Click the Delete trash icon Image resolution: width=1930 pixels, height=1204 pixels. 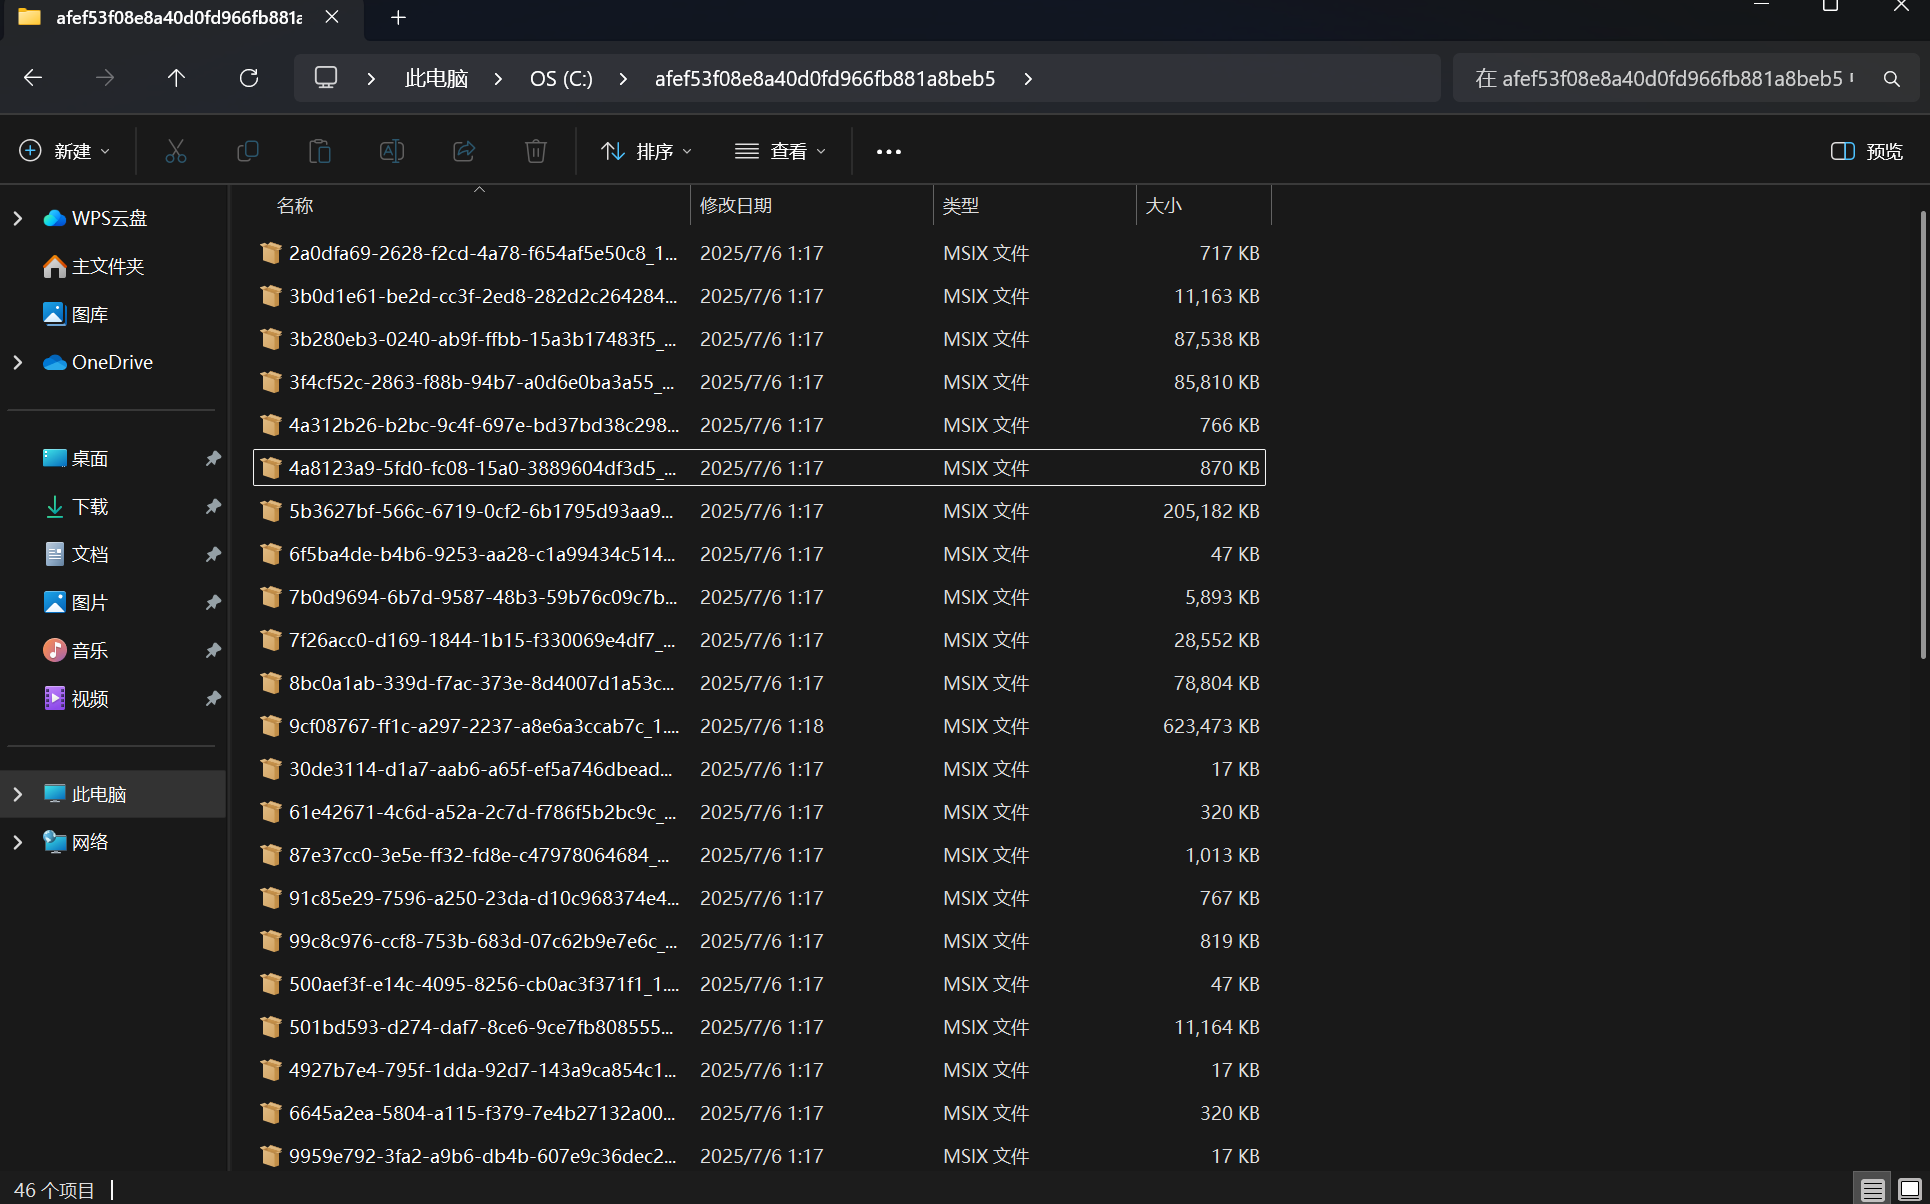(x=536, y=151)
